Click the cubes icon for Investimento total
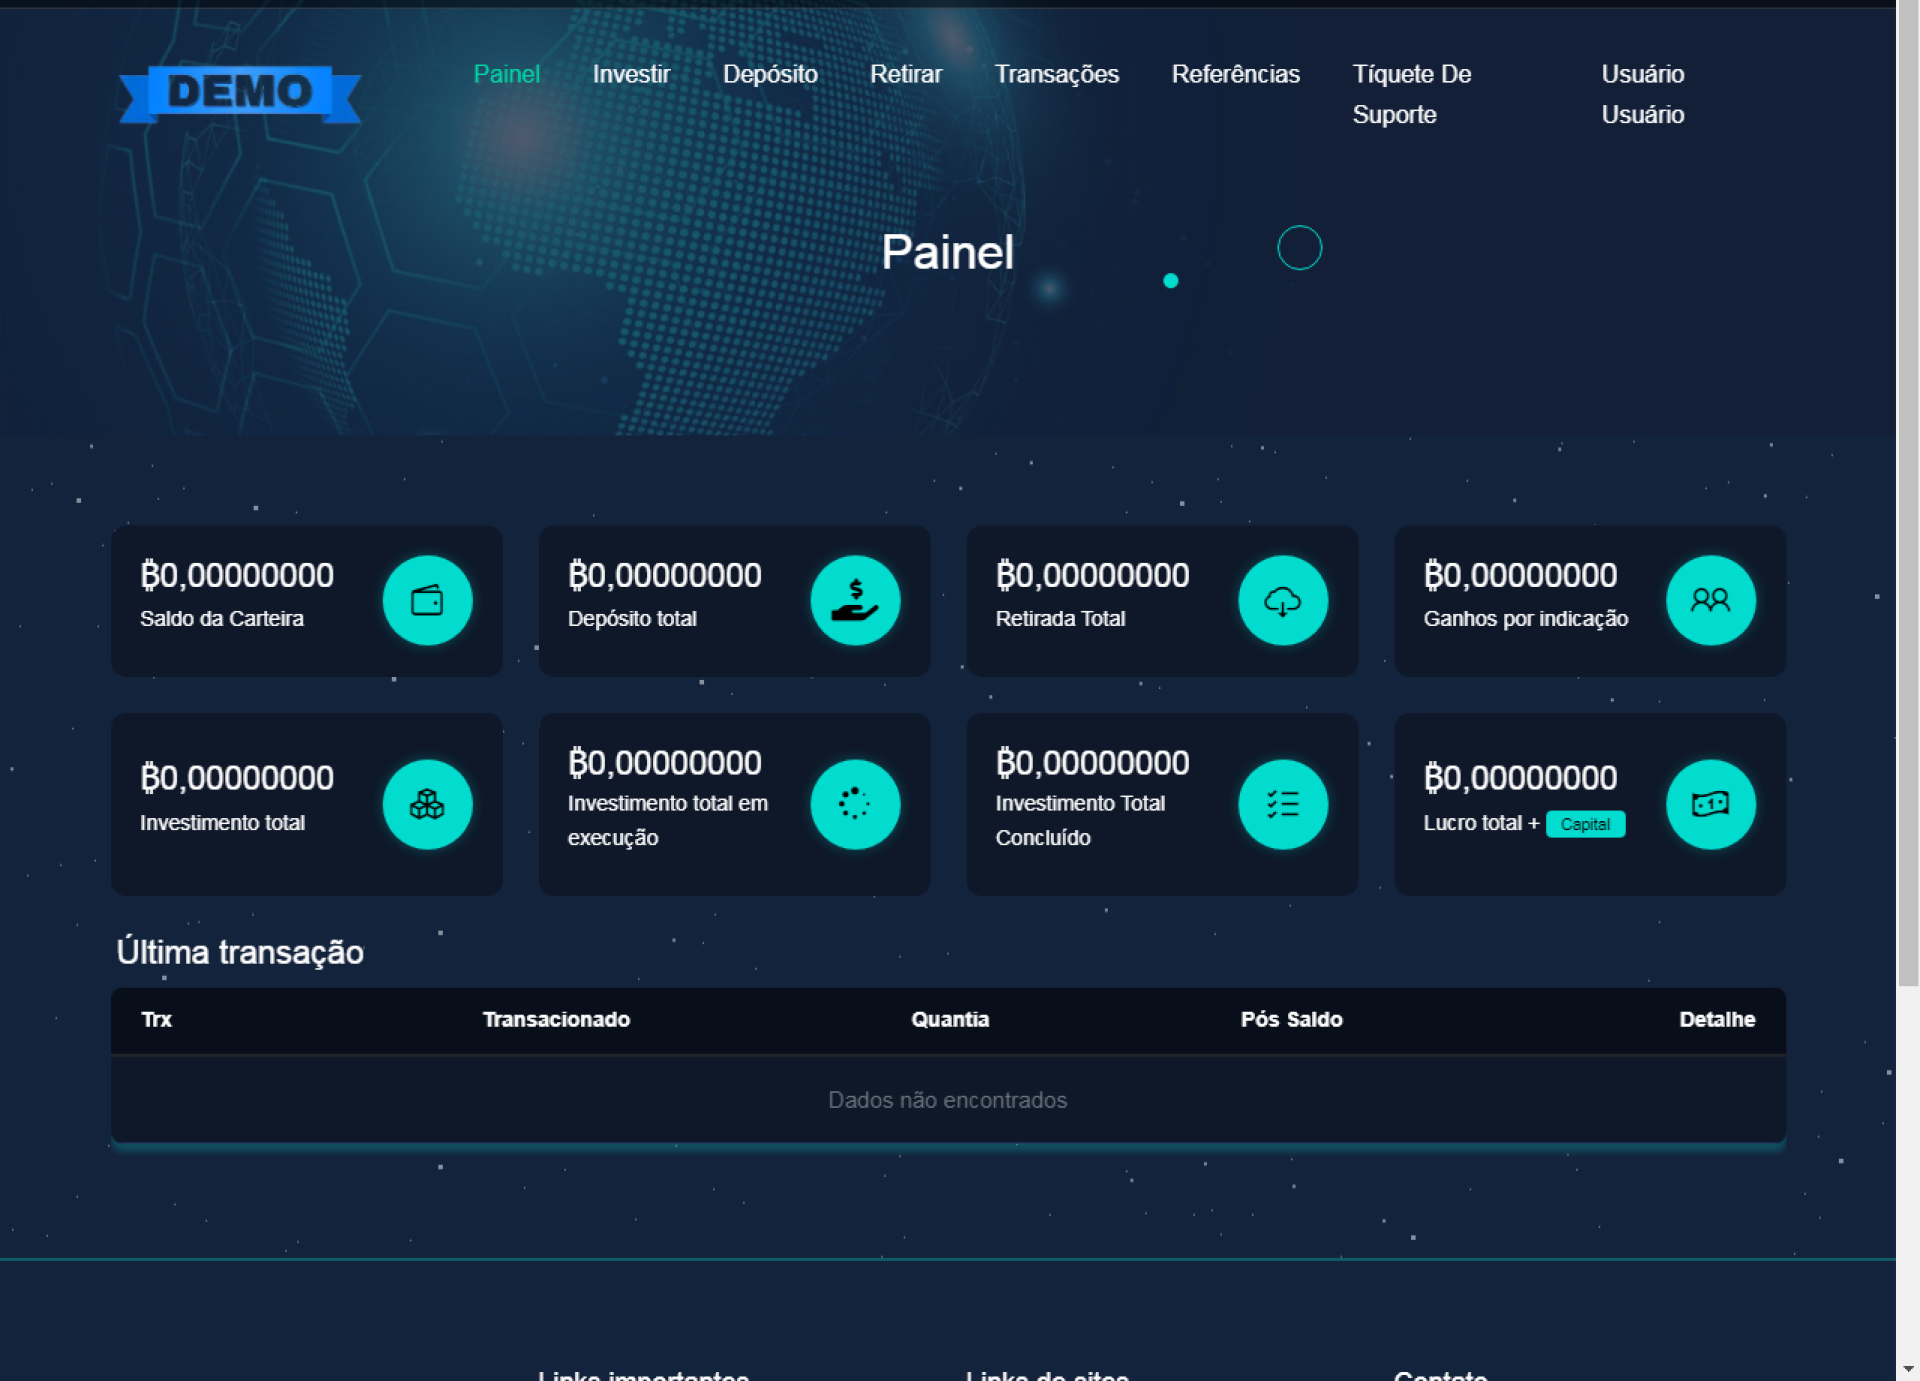 [427, 804]
